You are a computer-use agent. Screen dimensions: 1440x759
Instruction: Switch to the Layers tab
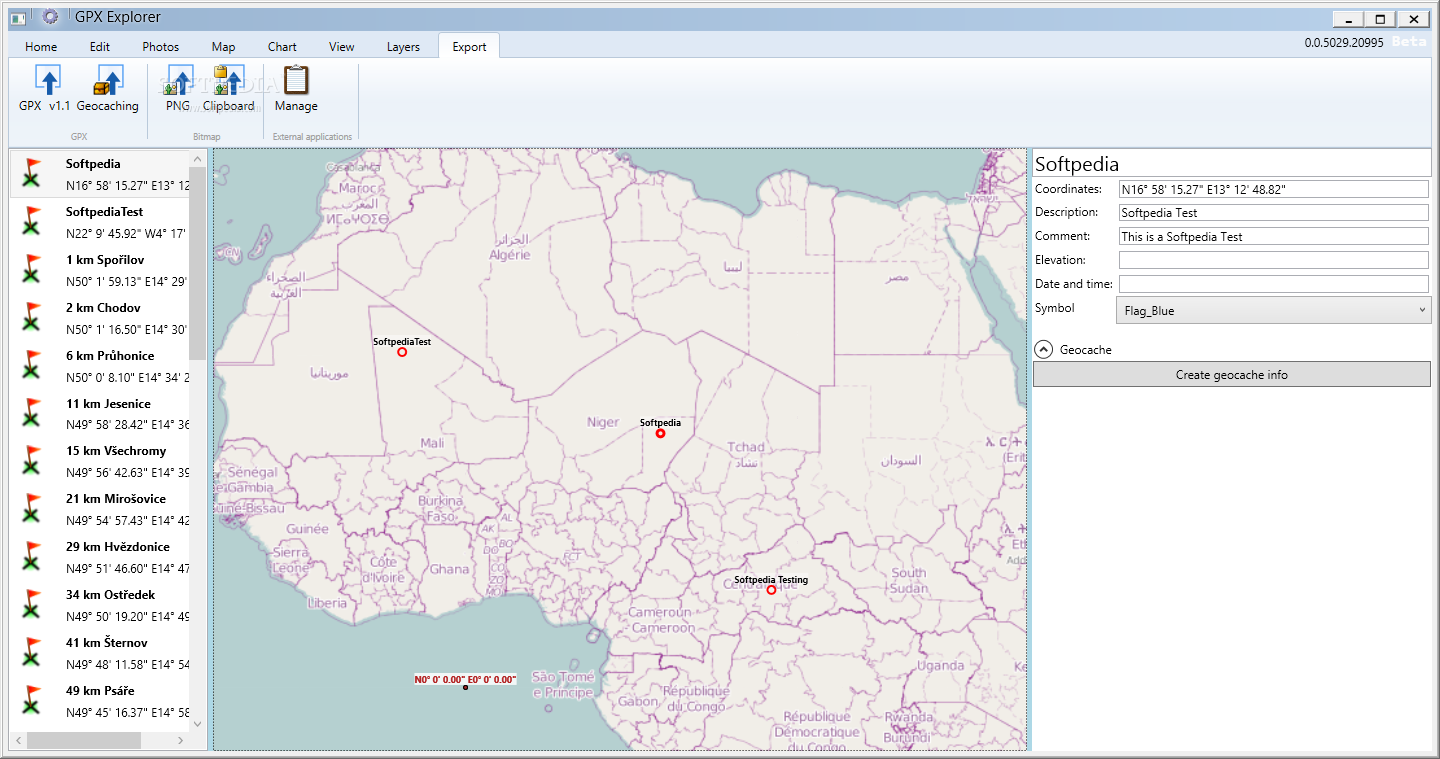pyautogui.click(x=404, y=46)
